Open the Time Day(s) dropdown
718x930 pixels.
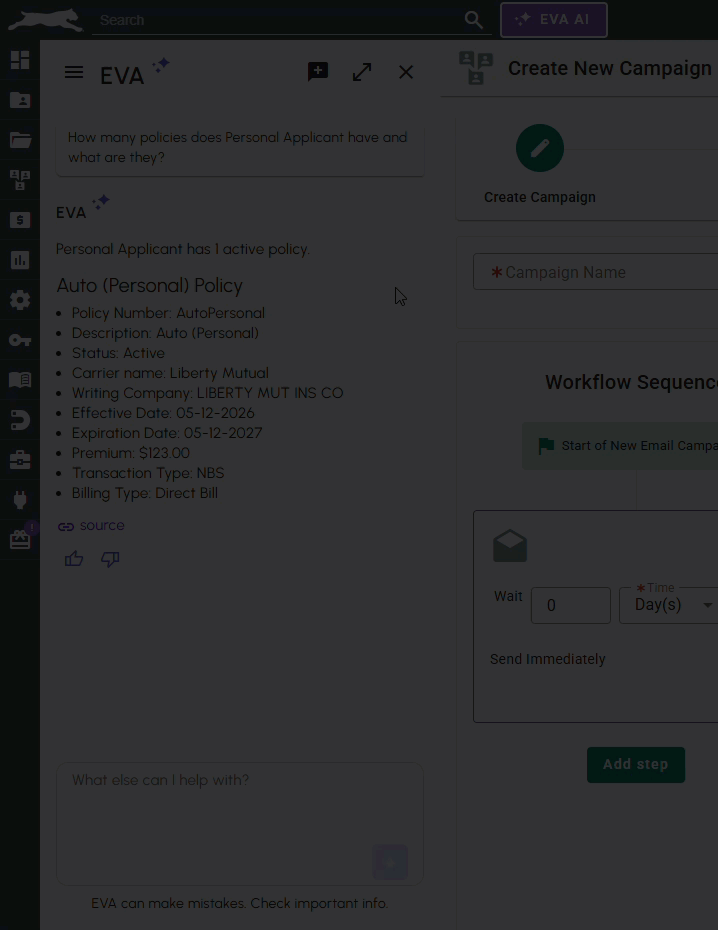coord(668,605)
